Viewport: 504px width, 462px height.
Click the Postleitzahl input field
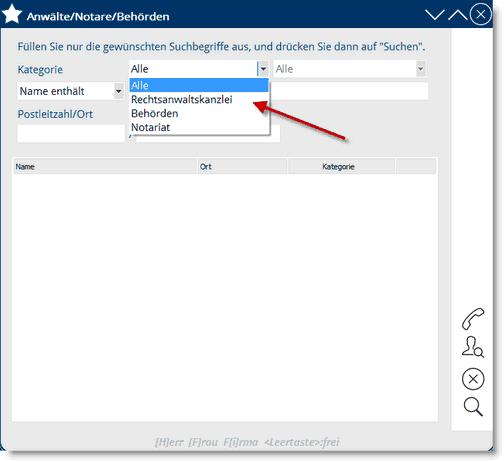coord(71,134)
